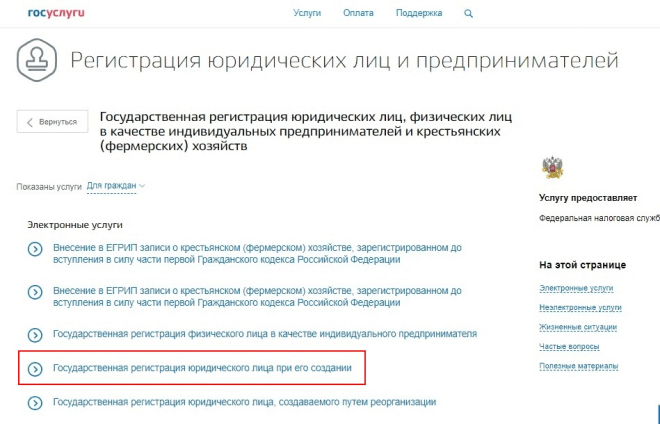This screenshot has width=660, height=424.
Task: Click the Госуслуги logo
Action: click(x=56, y=13)
